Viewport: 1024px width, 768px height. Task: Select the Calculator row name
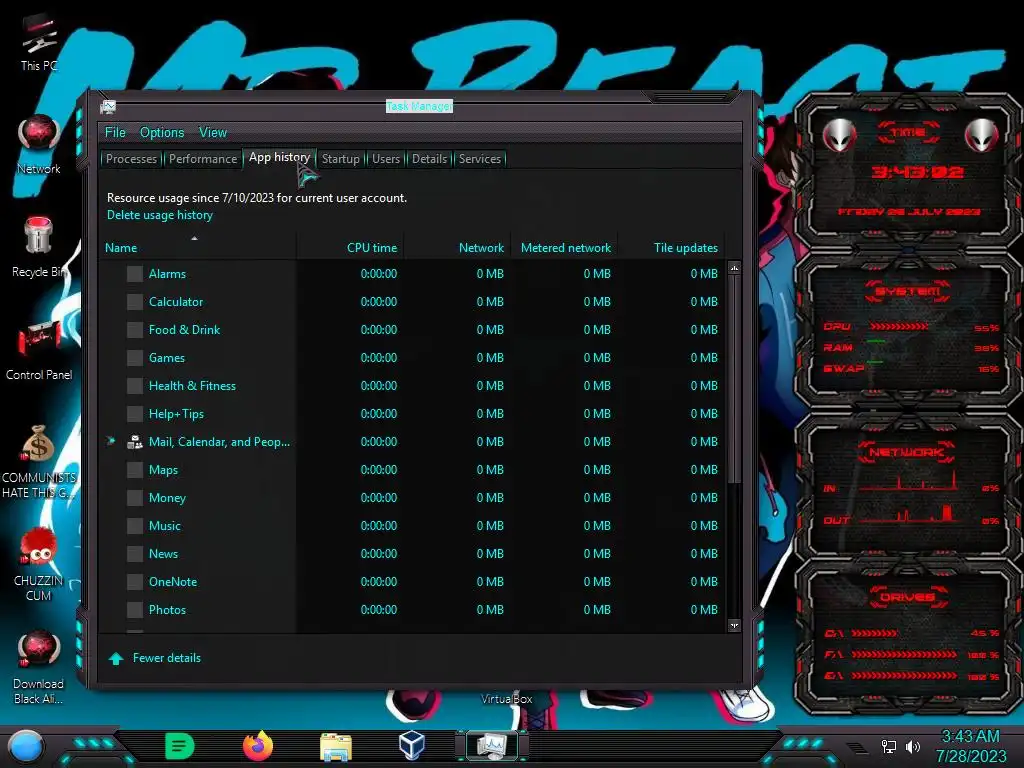click(x=176, y=302)
